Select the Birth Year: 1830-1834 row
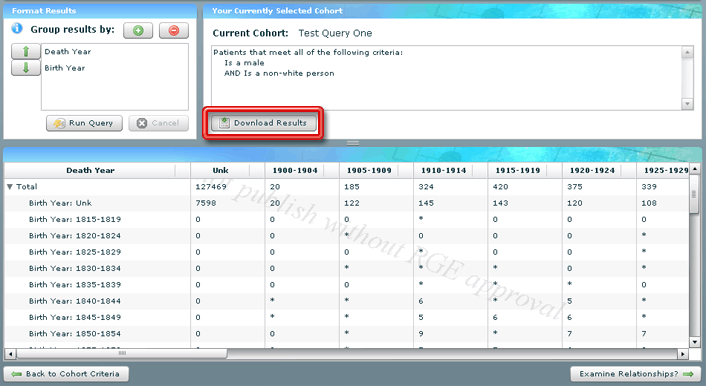This screenshot has height=386, width=706. click(x=347, y=268)
